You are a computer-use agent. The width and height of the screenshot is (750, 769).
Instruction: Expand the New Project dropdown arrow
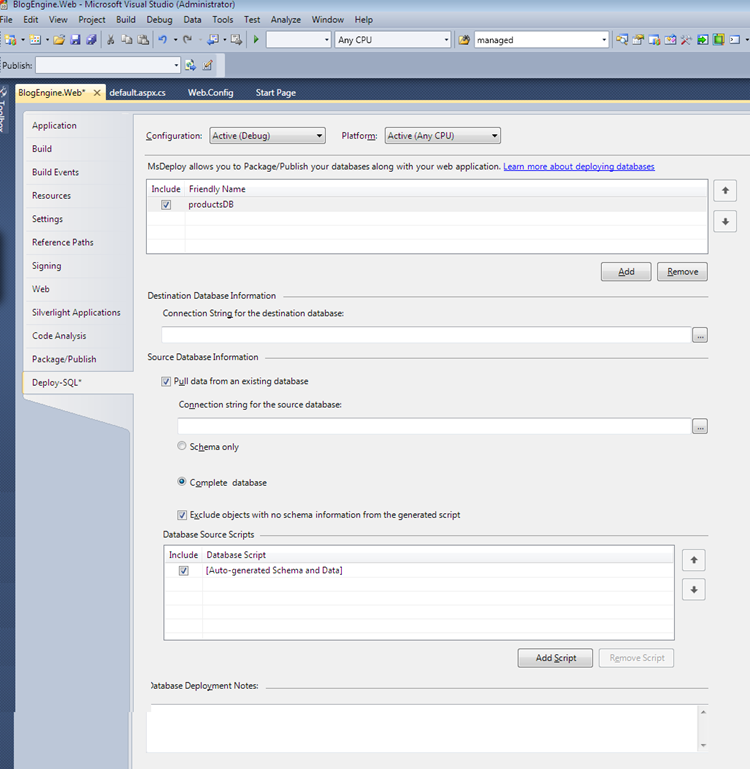coord(23,40)
